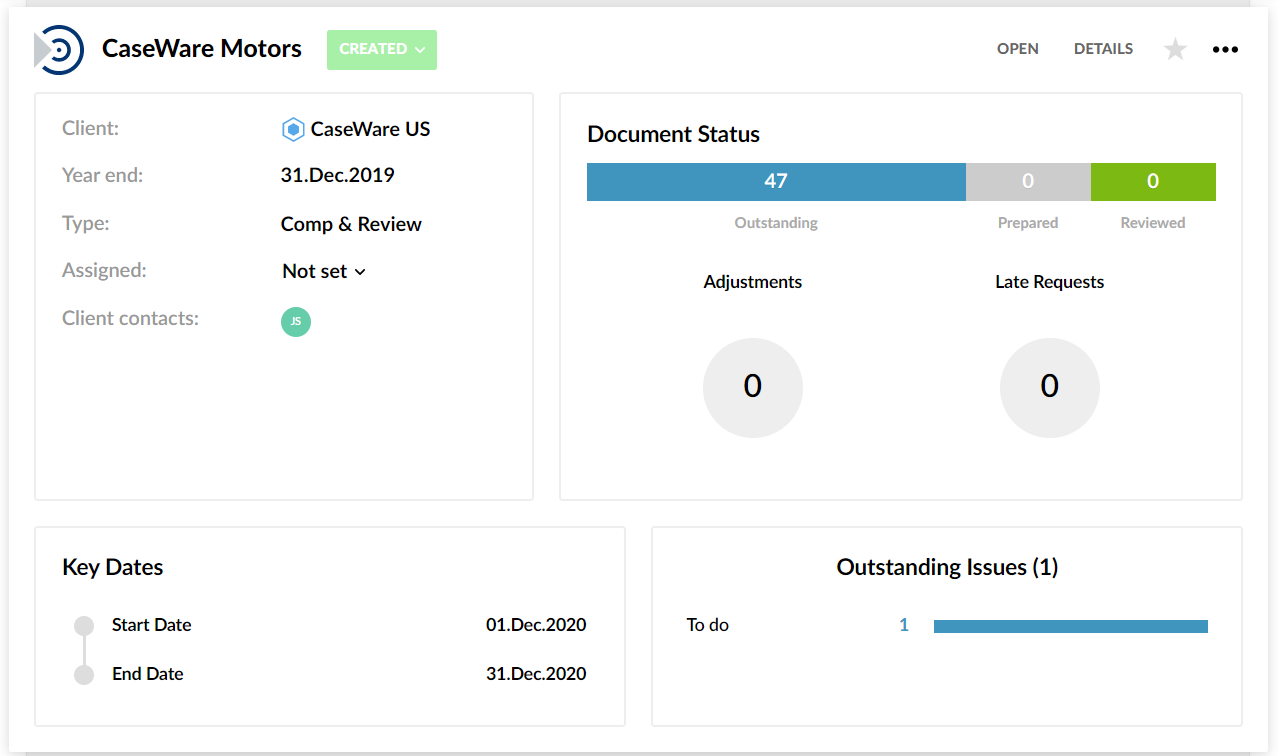Star this engagement as favorite
This screenshot has width=1278, height=756.
(1175, 49)
